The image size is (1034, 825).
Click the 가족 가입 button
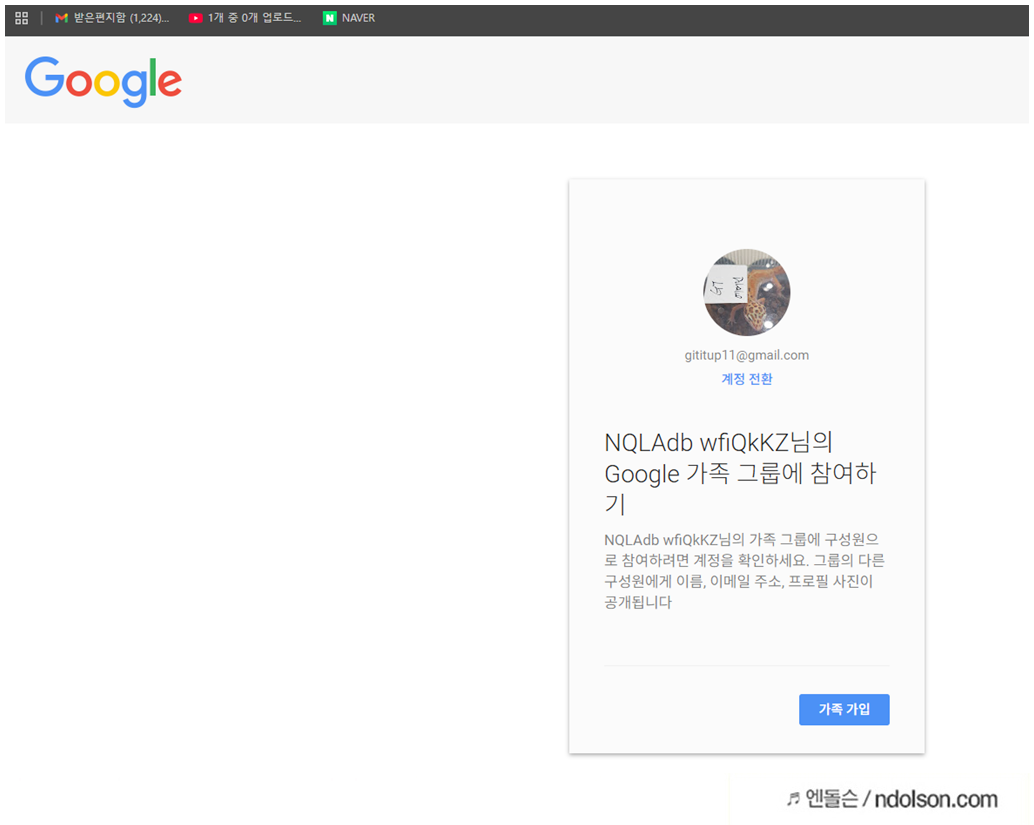[844, 709]
